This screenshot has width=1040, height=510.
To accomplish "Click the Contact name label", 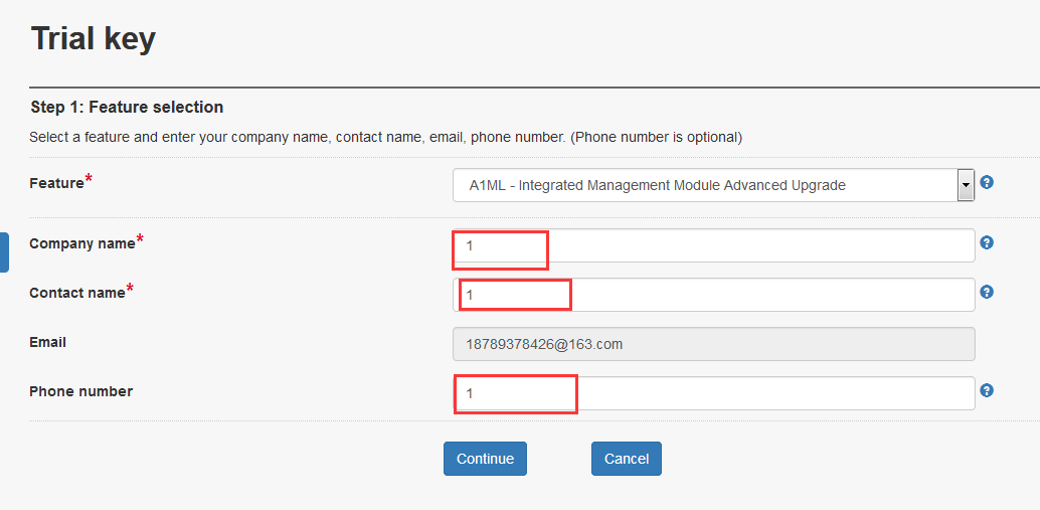I will (77, 293).
